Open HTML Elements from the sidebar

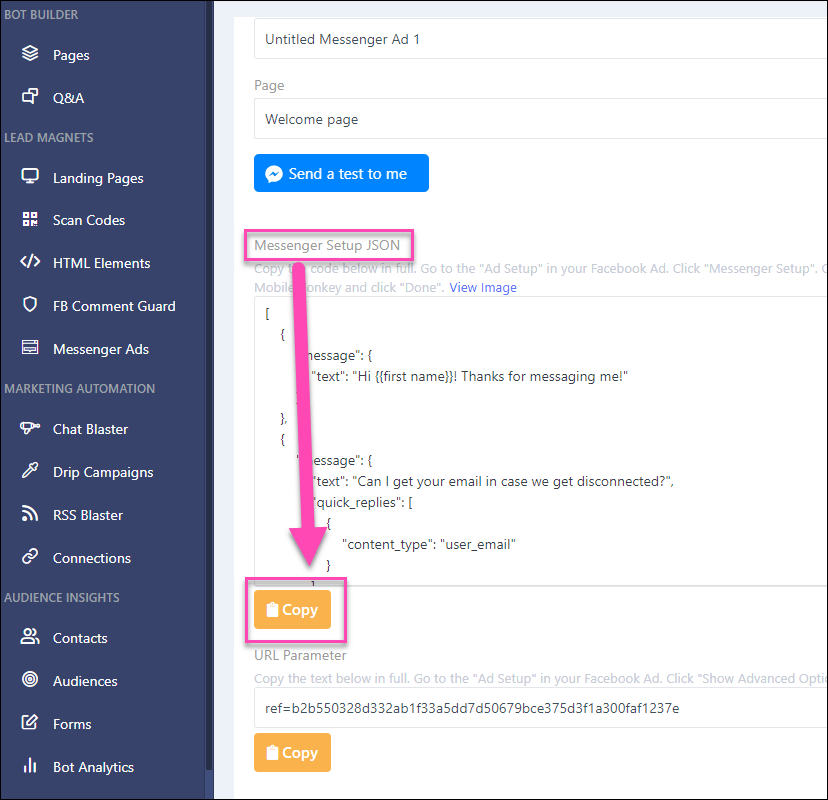pos(101,263)
